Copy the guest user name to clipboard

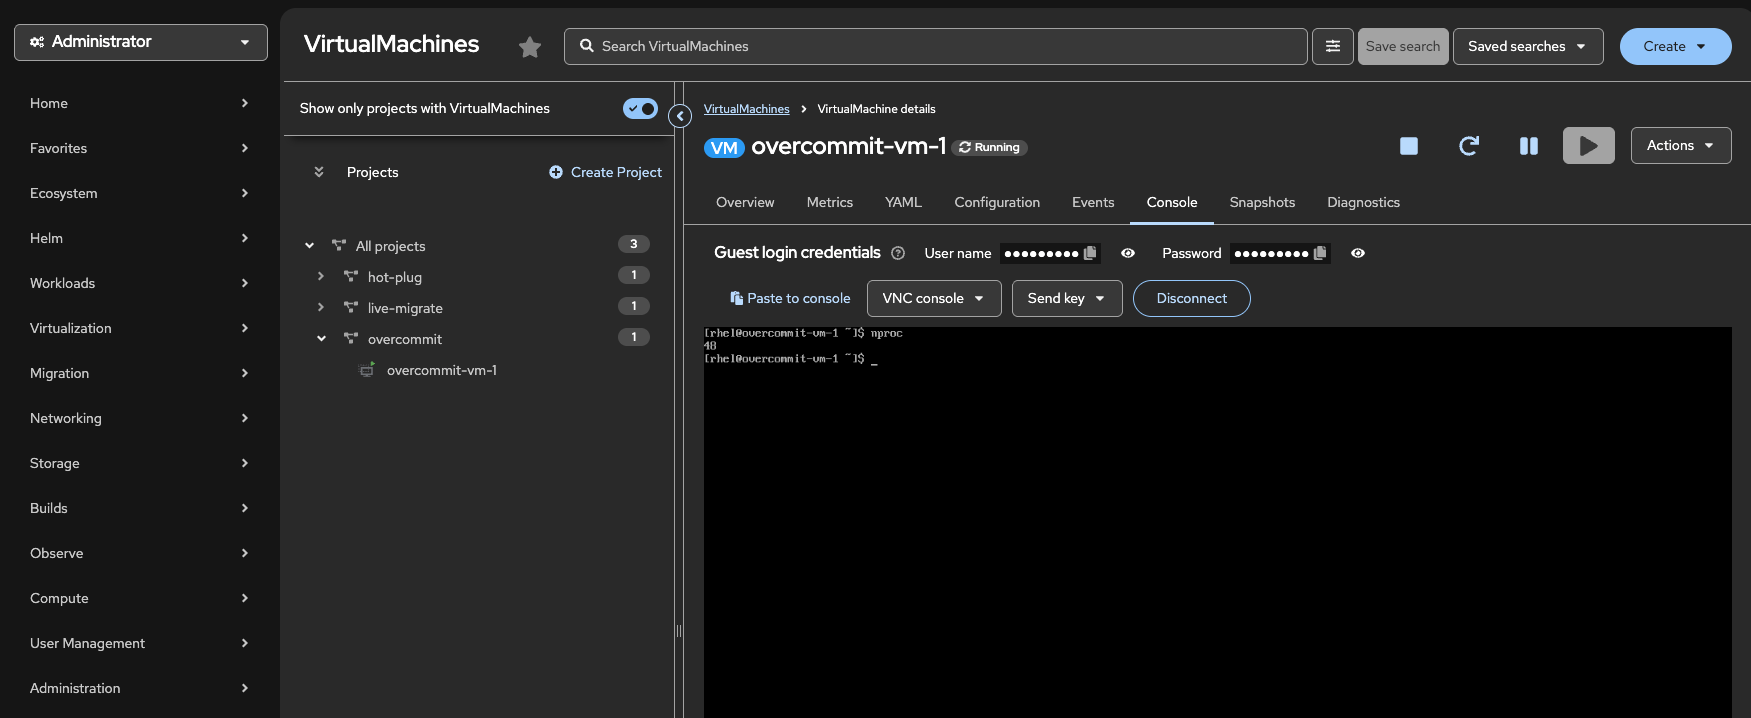[x=1090, y=253]
